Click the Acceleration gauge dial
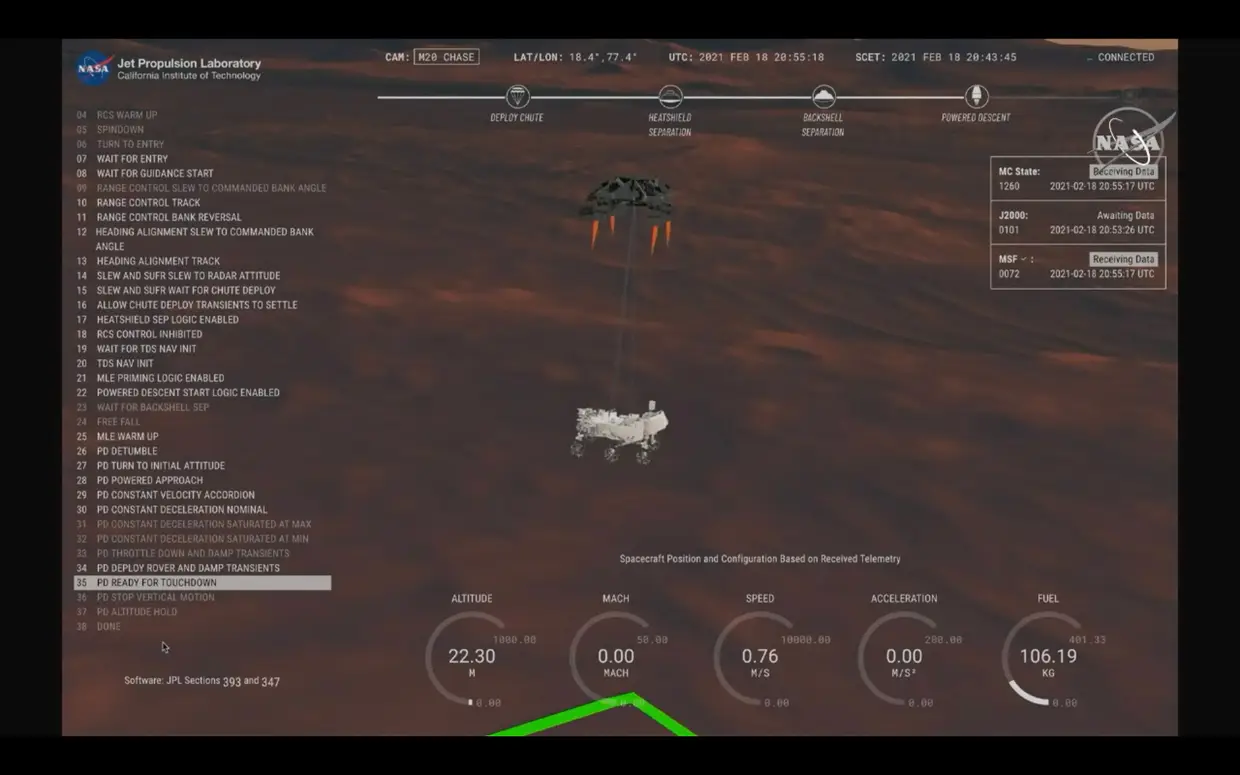 [904, 658]
